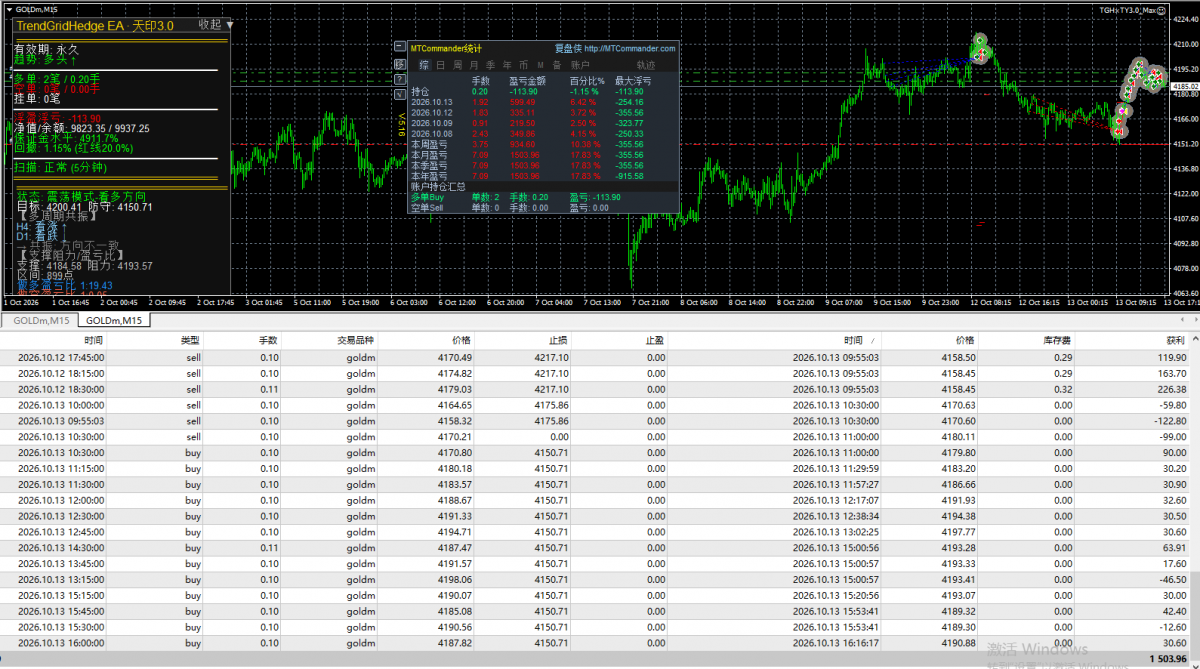Sort trade history by 库存费 column
The image size is (1200, 669).
click(1057, 340)
